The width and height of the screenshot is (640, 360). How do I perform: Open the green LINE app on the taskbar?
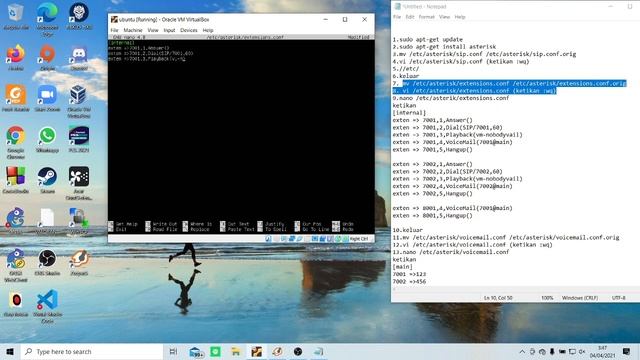click(x=216, y=351)
